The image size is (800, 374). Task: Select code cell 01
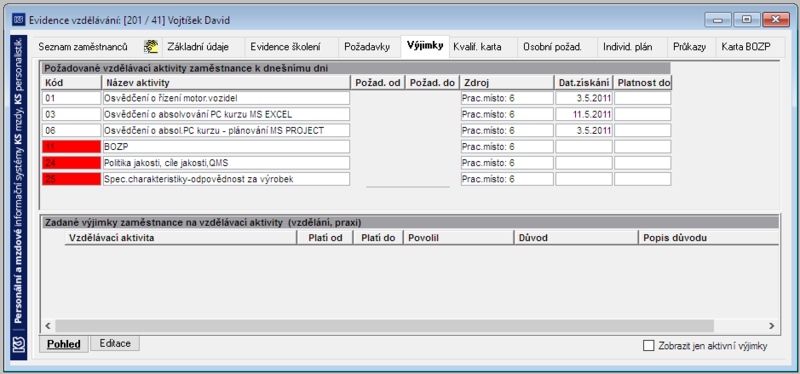(x=72, y=98)
